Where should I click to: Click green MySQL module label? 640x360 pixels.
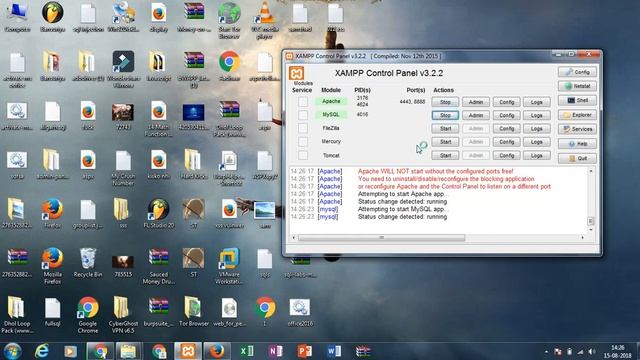tap(331, 115)
